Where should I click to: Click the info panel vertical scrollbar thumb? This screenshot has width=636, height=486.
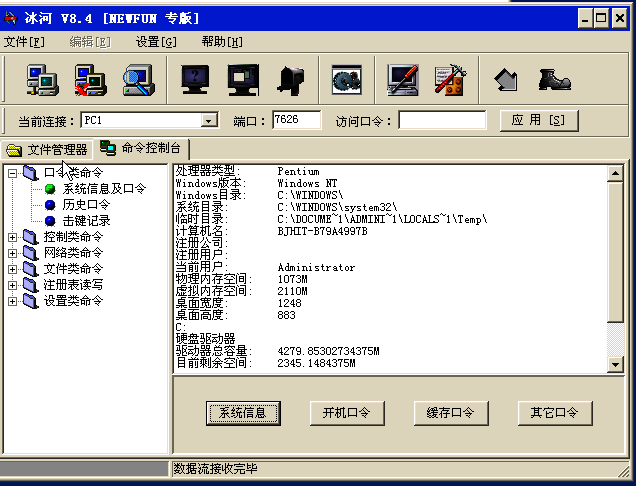pyautogui.click(x=615, y=252)
